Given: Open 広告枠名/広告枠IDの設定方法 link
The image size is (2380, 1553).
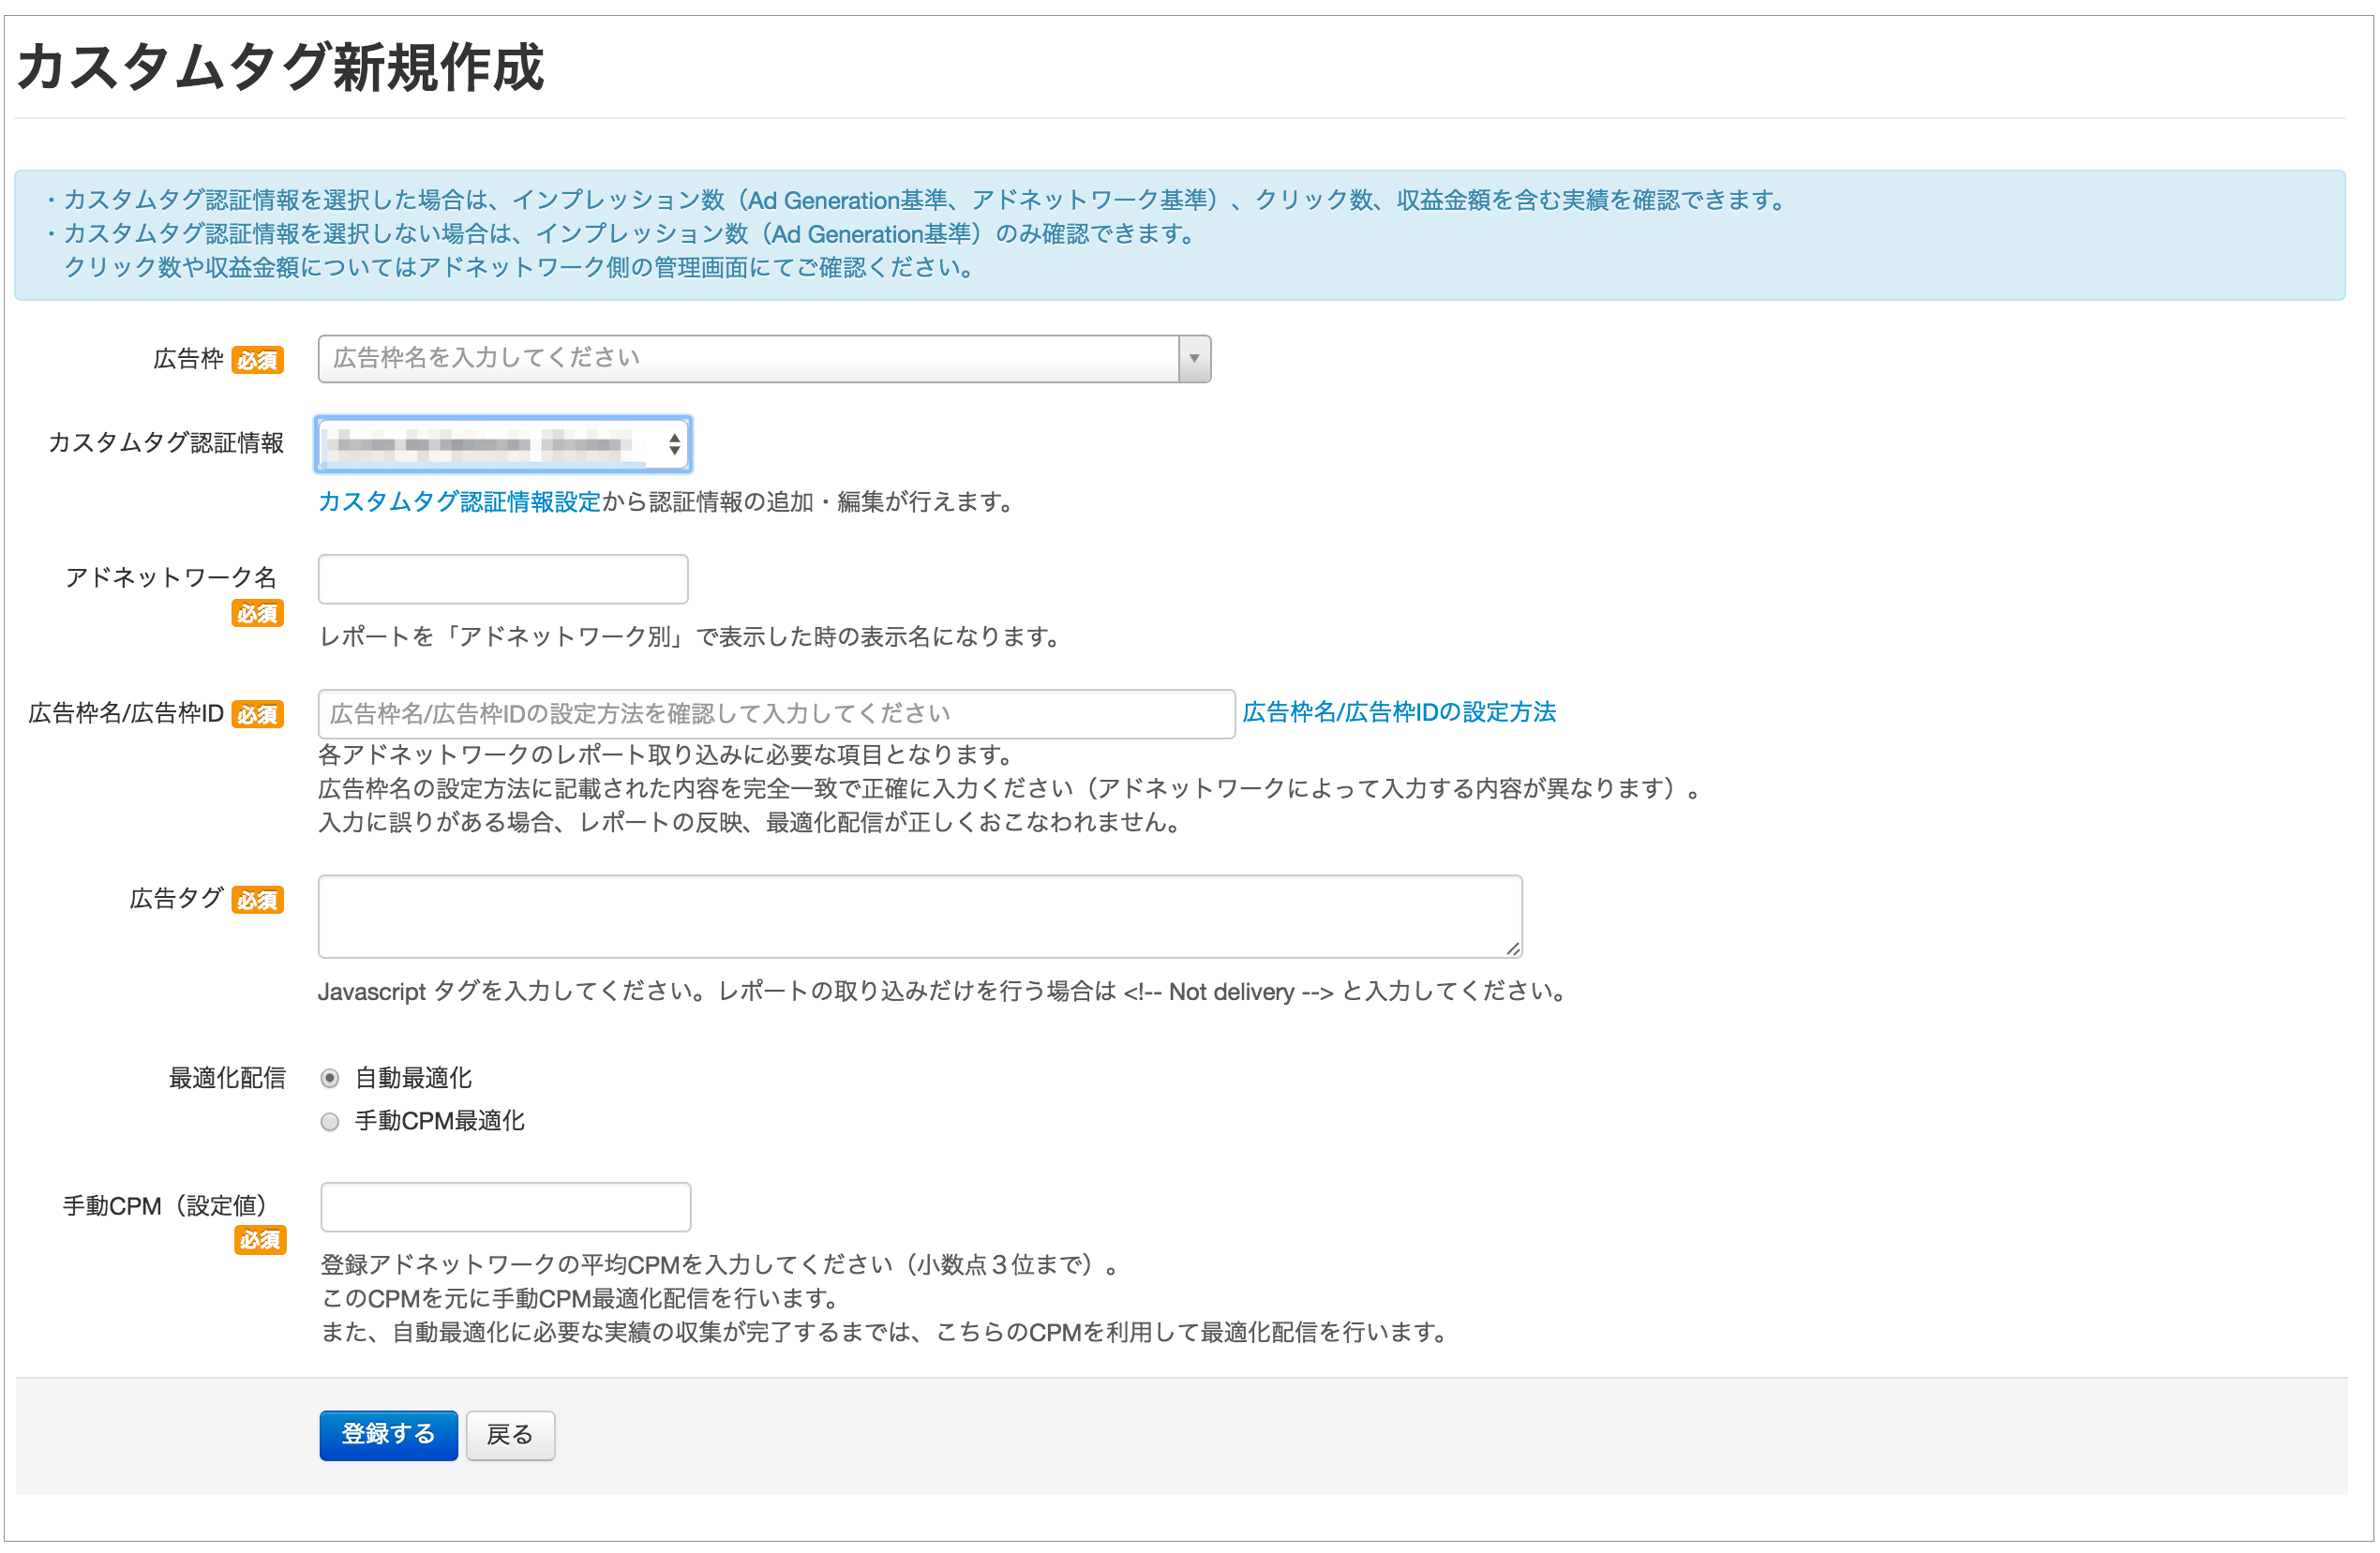Looking at the screenshot, I should (1399, 713).
